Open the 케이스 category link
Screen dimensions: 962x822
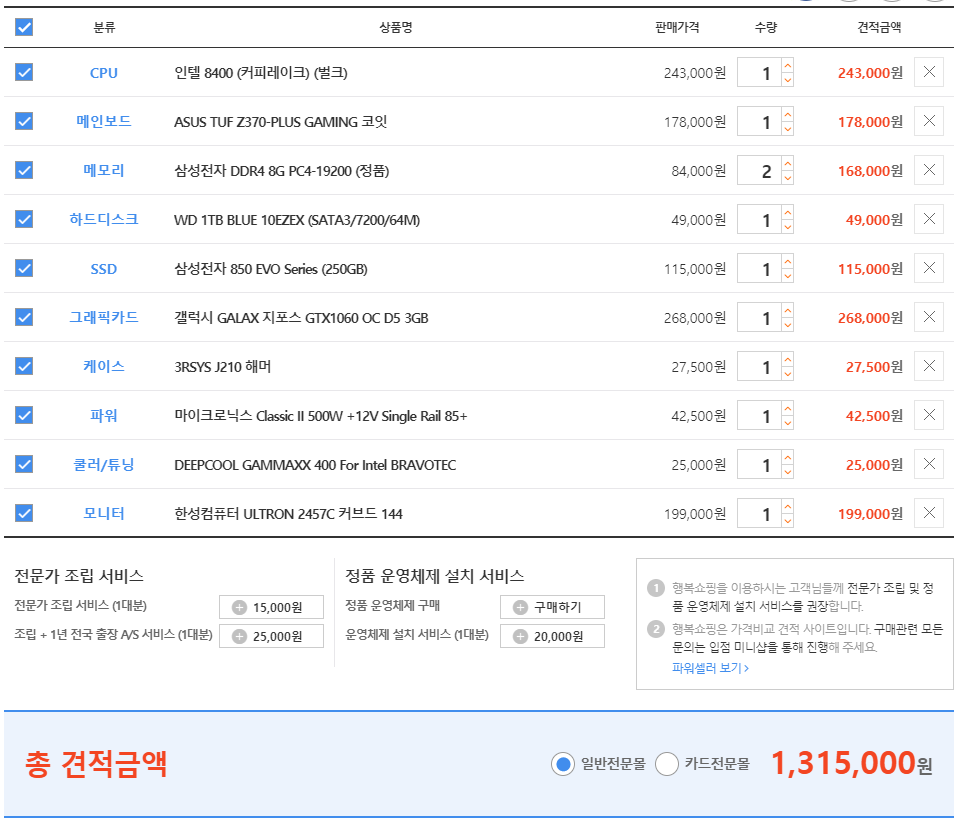pos(104,367)
